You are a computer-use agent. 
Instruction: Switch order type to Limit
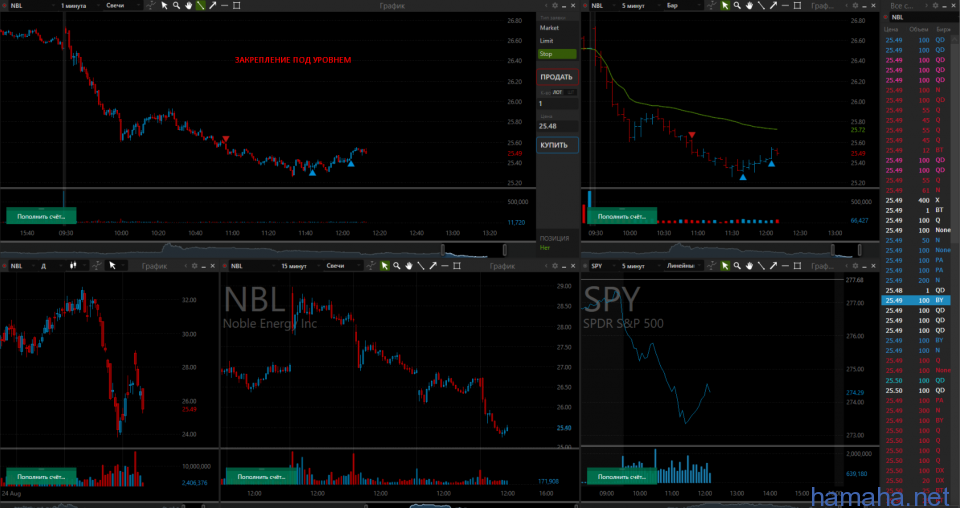(x=549, y=41)
